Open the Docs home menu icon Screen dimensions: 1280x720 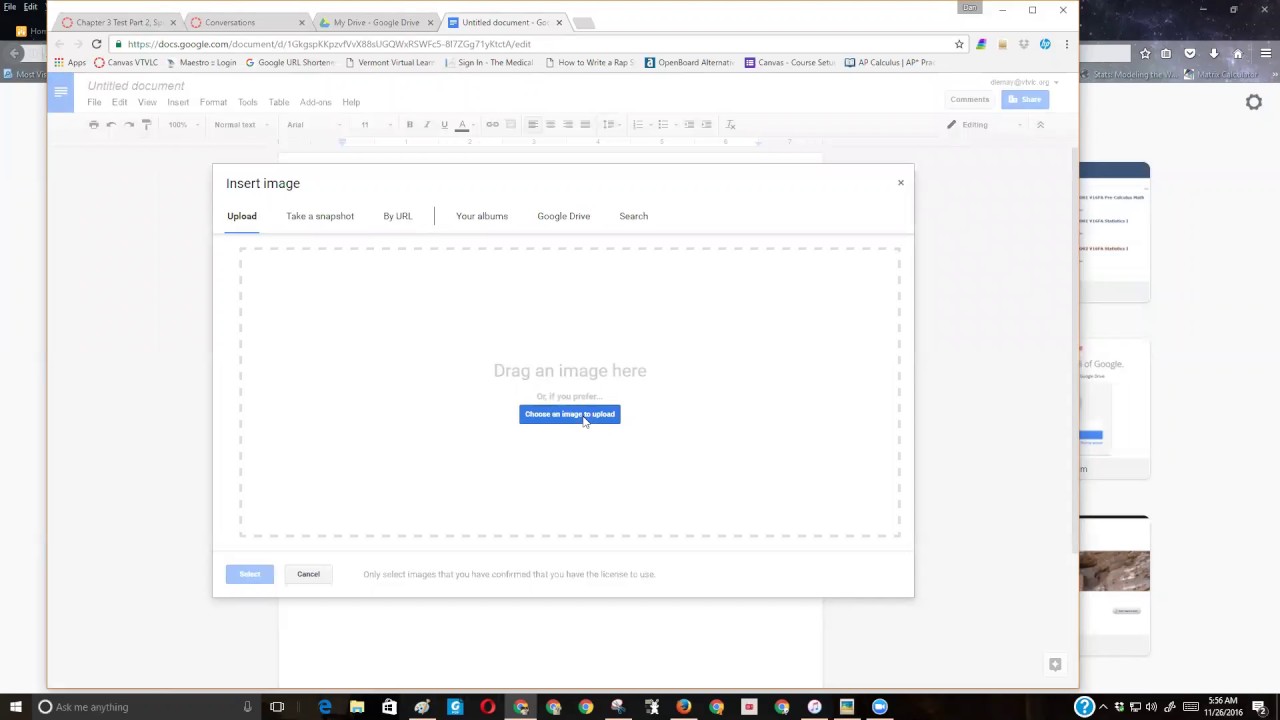click(x=61, y=93)
